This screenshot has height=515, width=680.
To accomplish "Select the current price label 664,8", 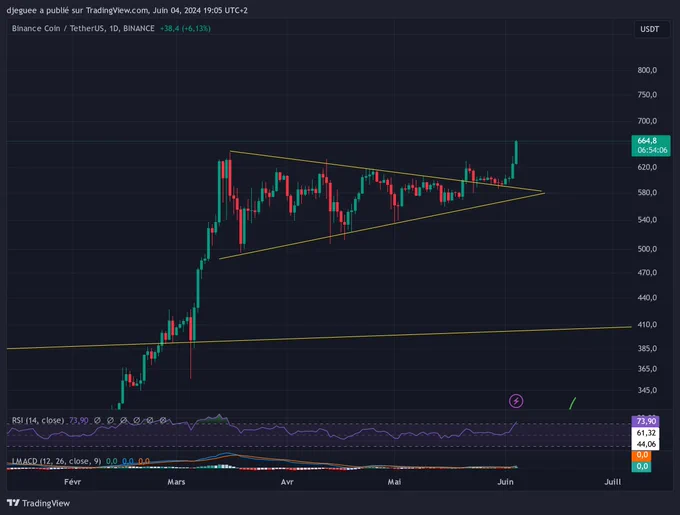I will coord(647,140).
